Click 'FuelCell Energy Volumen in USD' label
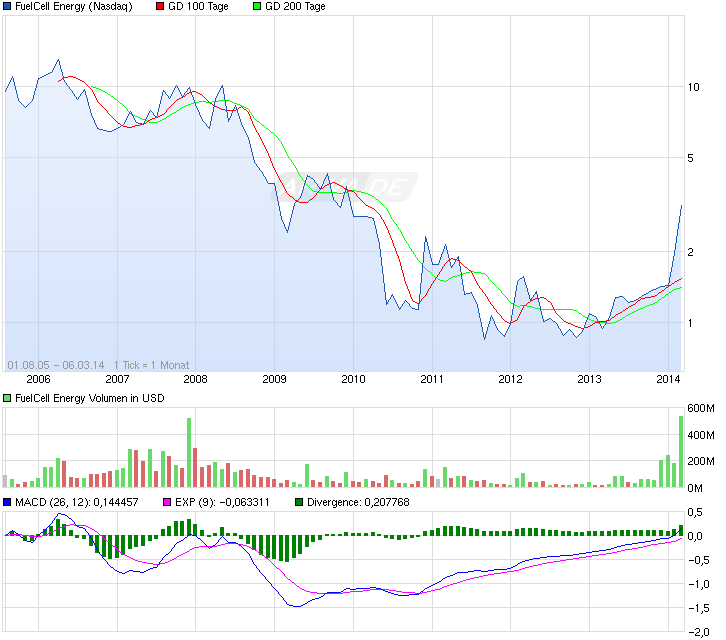Screen dimensions: 726x640 90,398
